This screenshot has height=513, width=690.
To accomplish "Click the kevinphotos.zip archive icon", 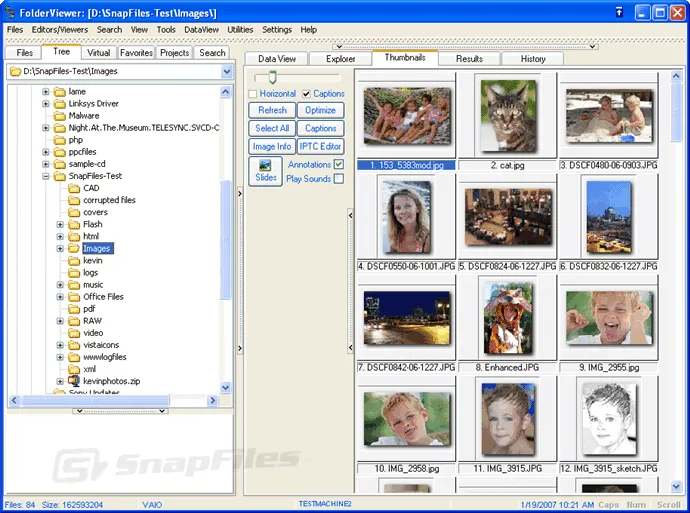I will click(74, 381).
